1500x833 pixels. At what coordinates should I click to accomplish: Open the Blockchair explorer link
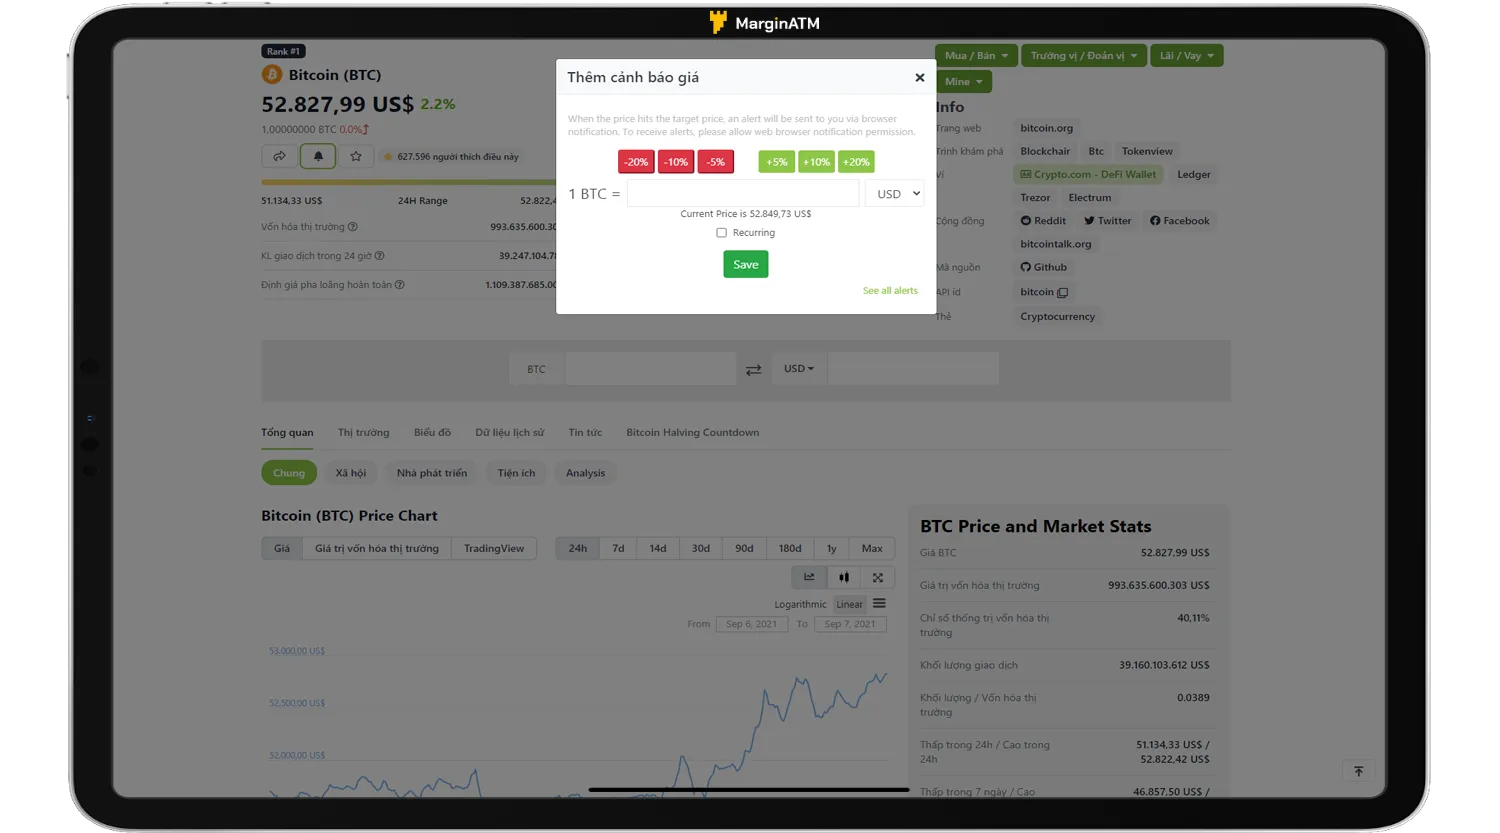coord(1045,151)
